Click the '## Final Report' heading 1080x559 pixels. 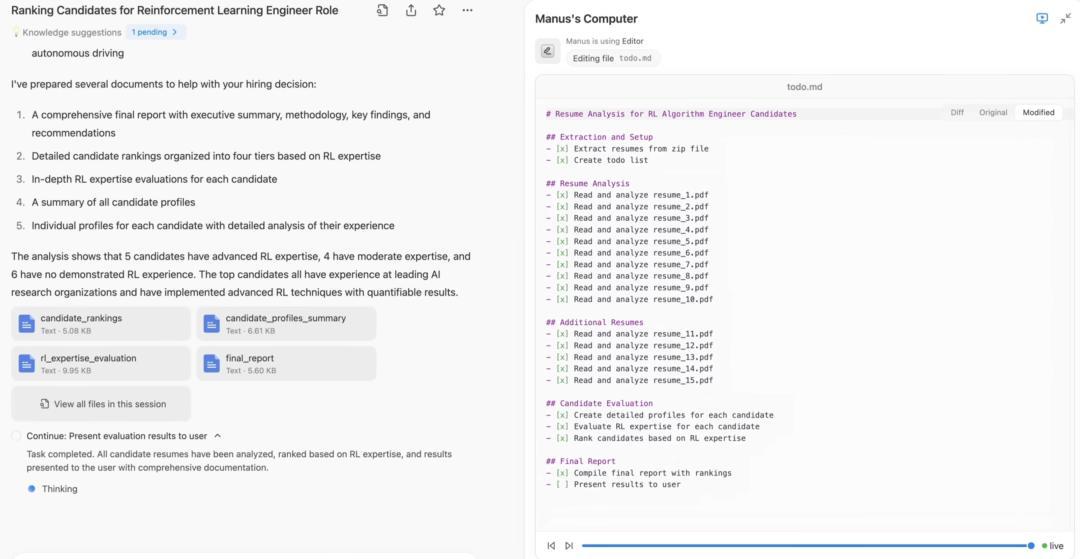(x=581, y=461)
